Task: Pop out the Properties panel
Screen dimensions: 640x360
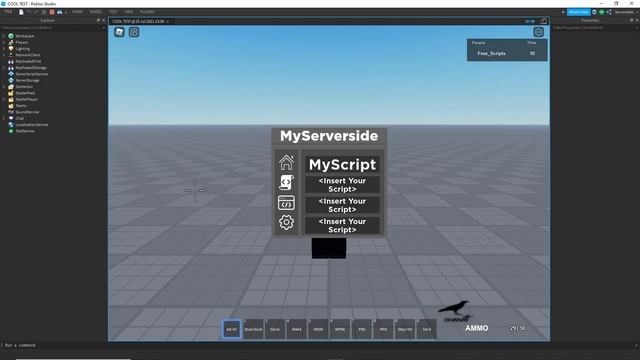Action: pos(631,20)
